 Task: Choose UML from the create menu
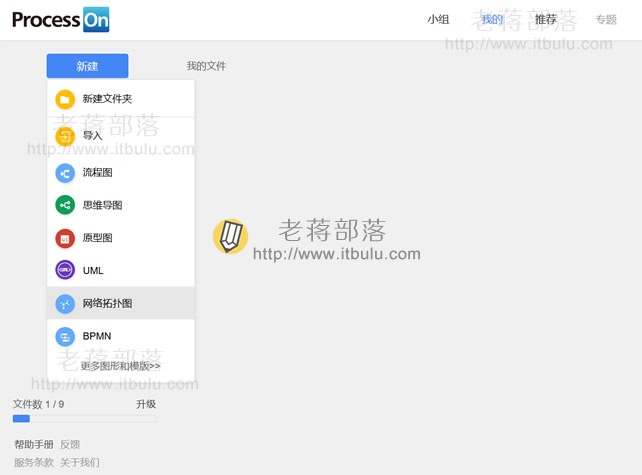click(x=121, y=270)
